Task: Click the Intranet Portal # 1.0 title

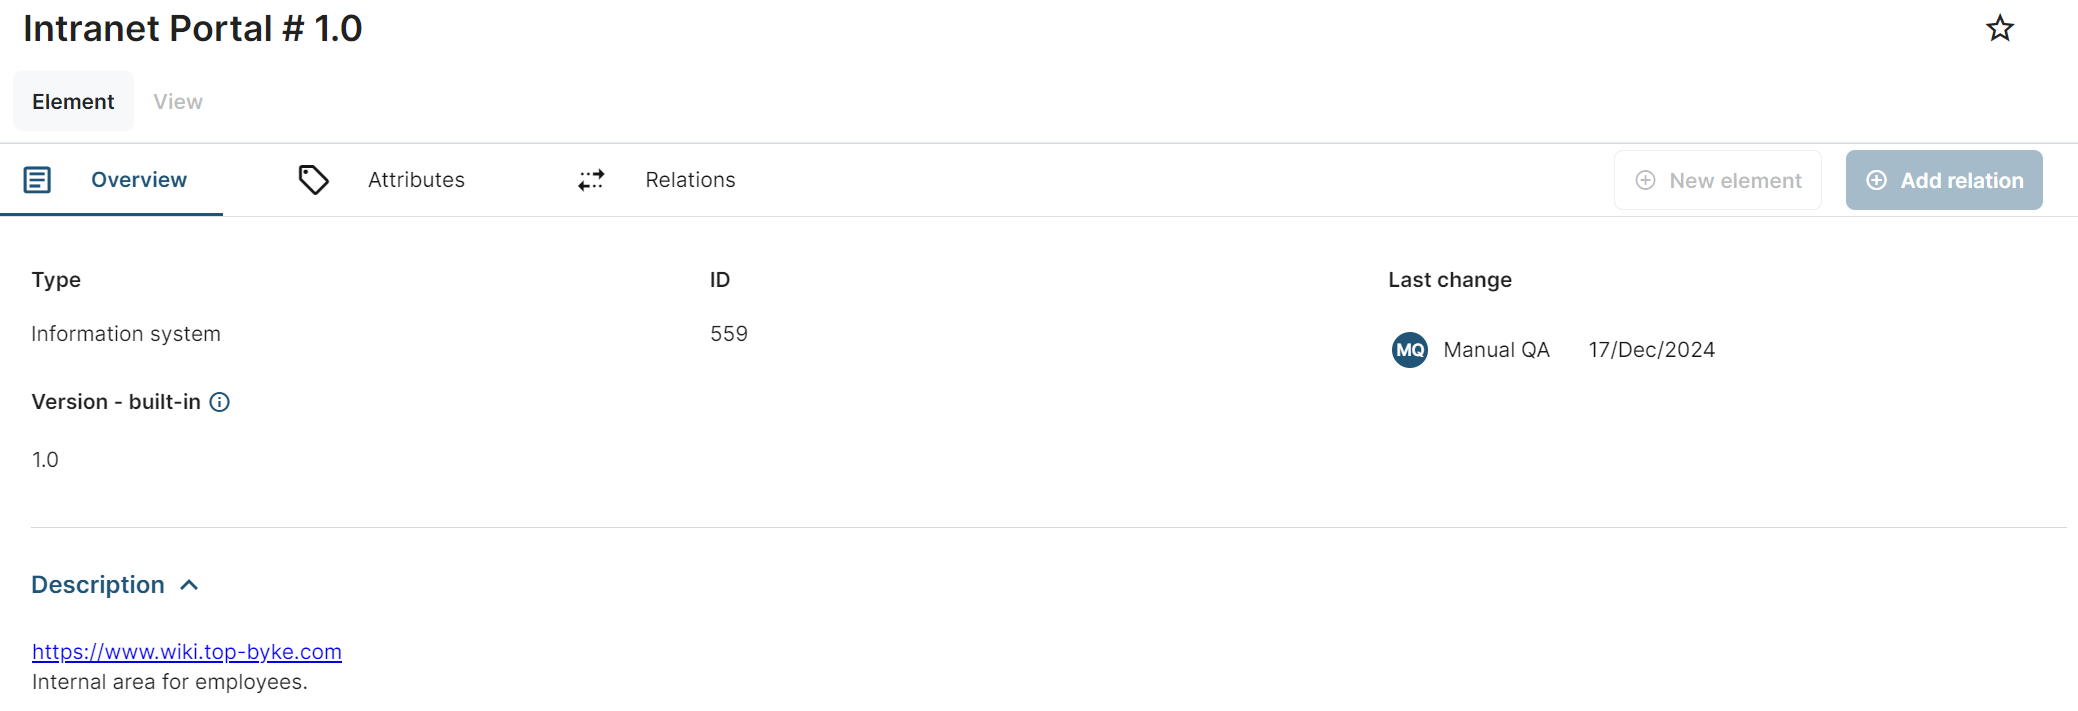Action: [193, 28]
